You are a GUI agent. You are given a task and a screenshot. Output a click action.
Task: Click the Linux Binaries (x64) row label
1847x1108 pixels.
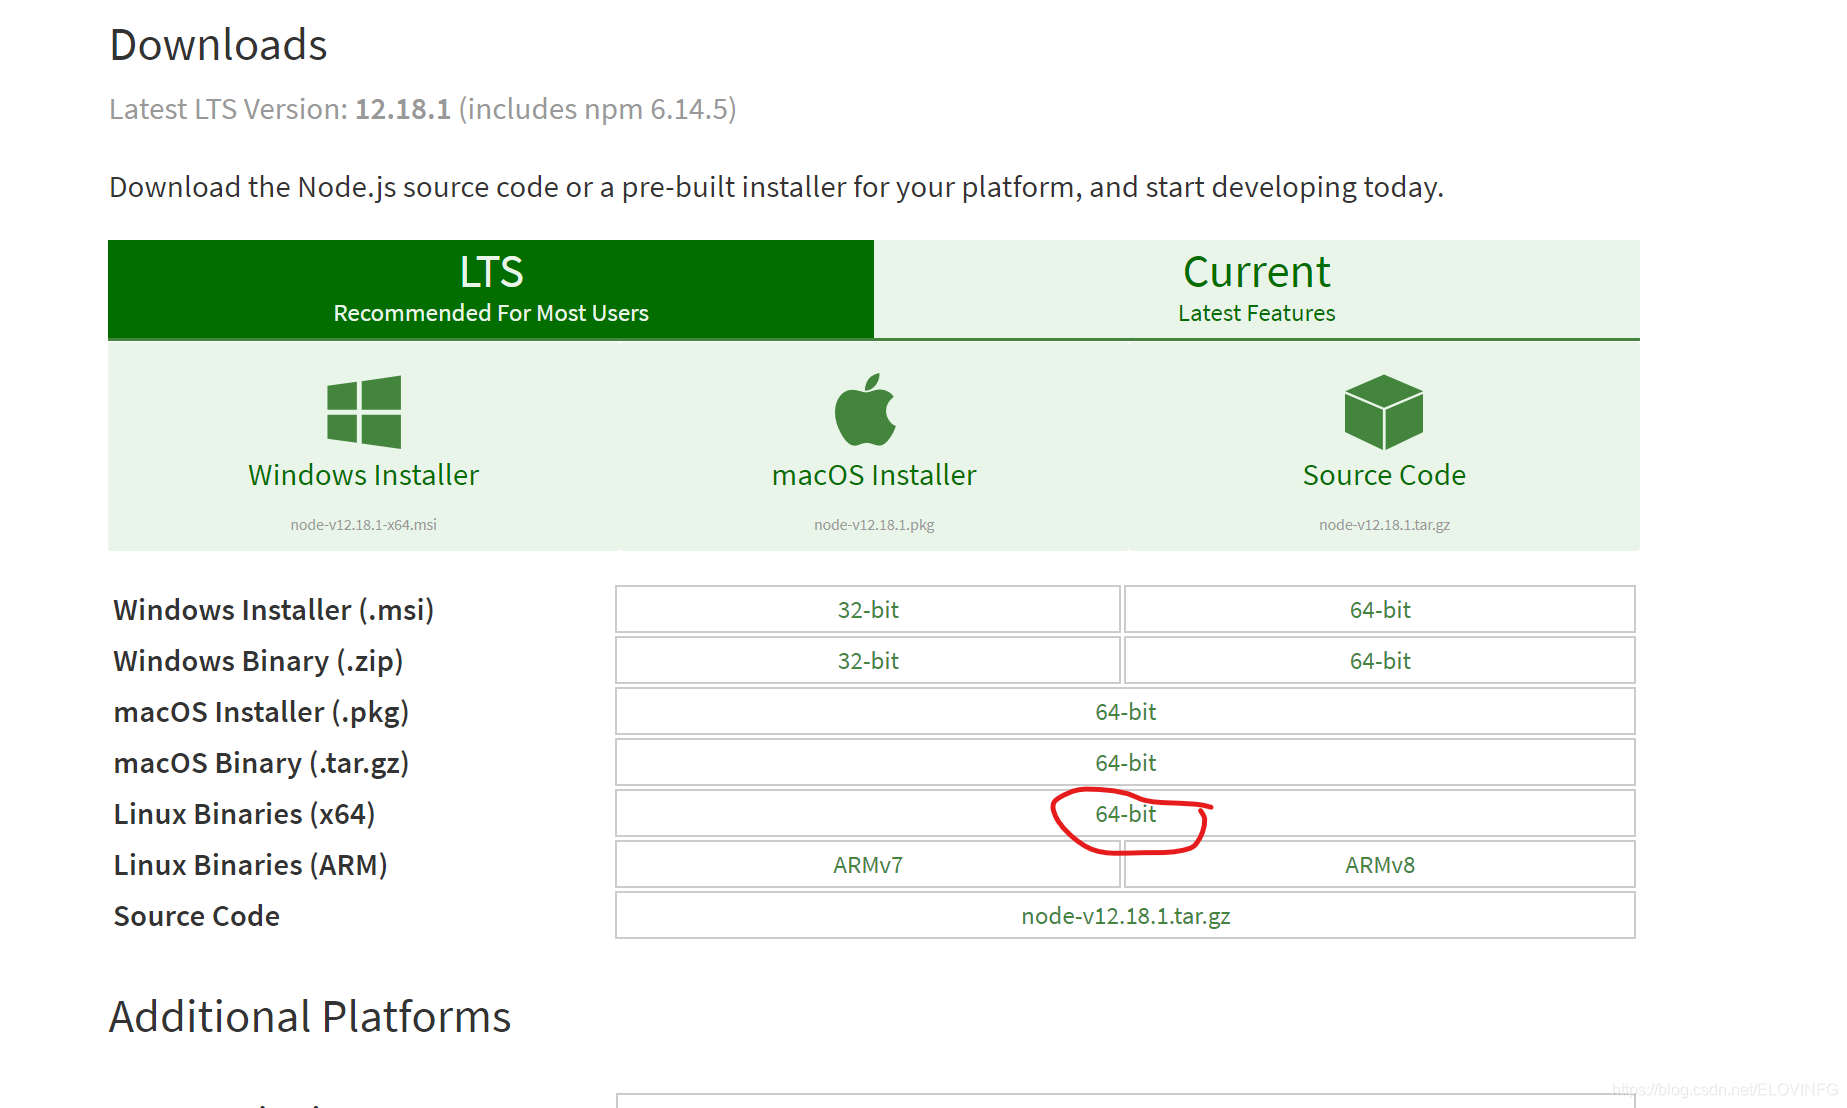[x=244, y=814]
